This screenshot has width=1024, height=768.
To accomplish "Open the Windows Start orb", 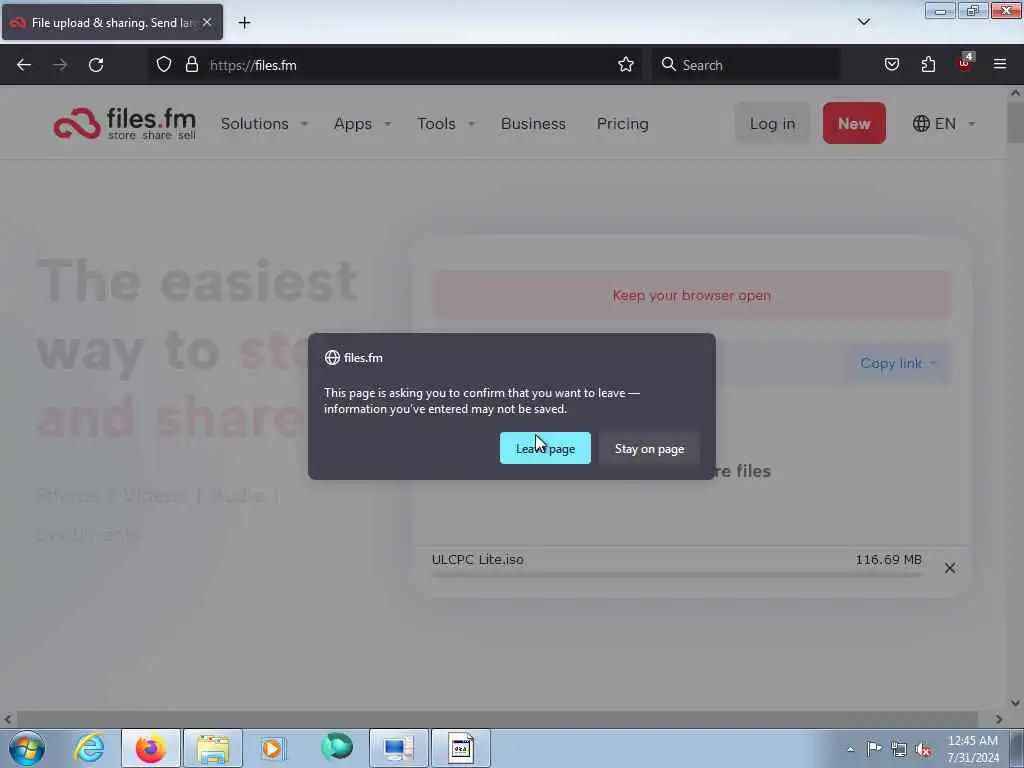I will coord(27,748).
